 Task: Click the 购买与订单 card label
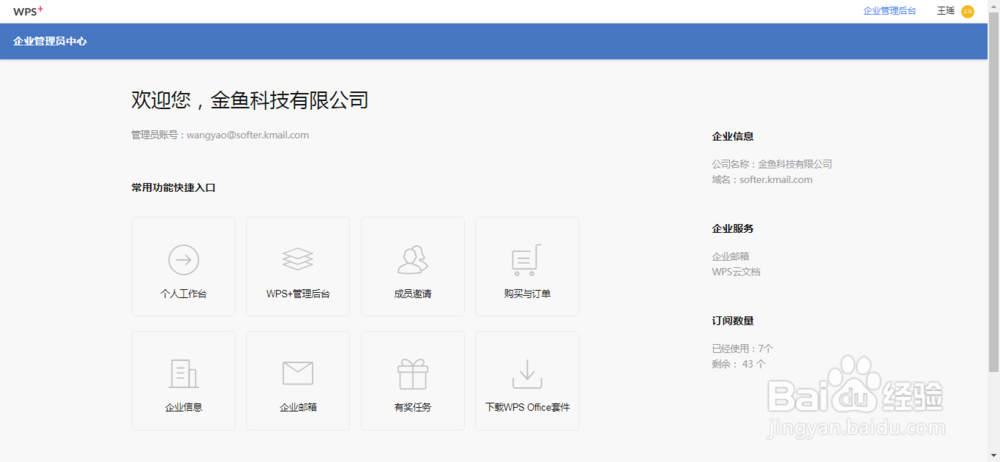(x=527, y=294)
